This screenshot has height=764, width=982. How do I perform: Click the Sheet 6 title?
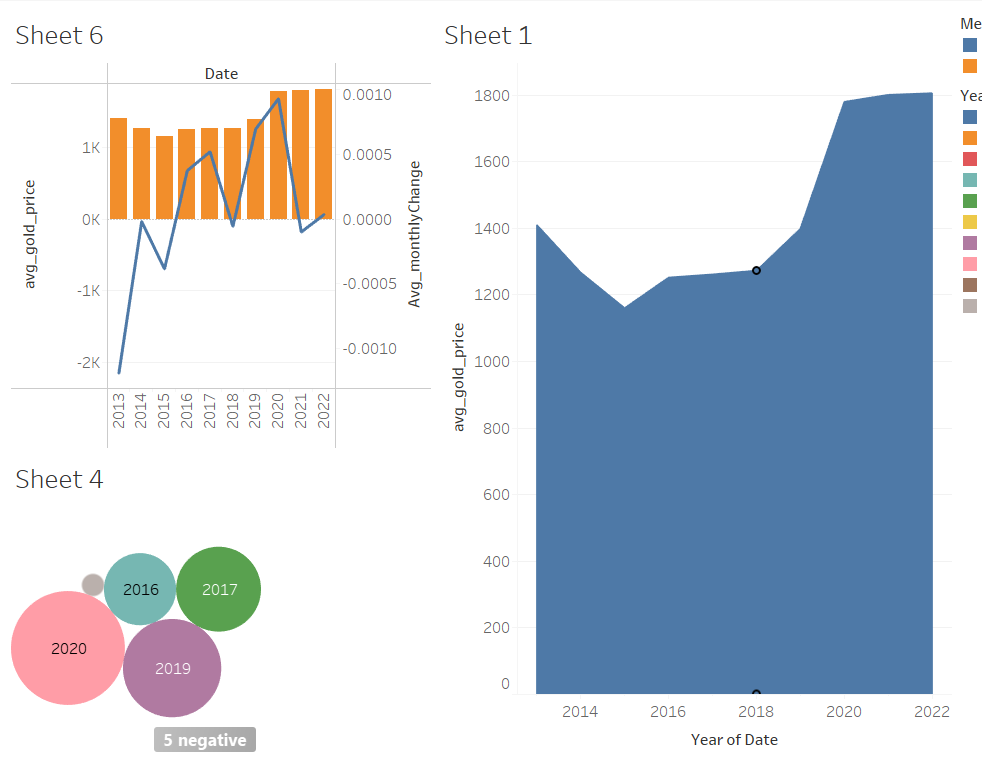[59, 36]
